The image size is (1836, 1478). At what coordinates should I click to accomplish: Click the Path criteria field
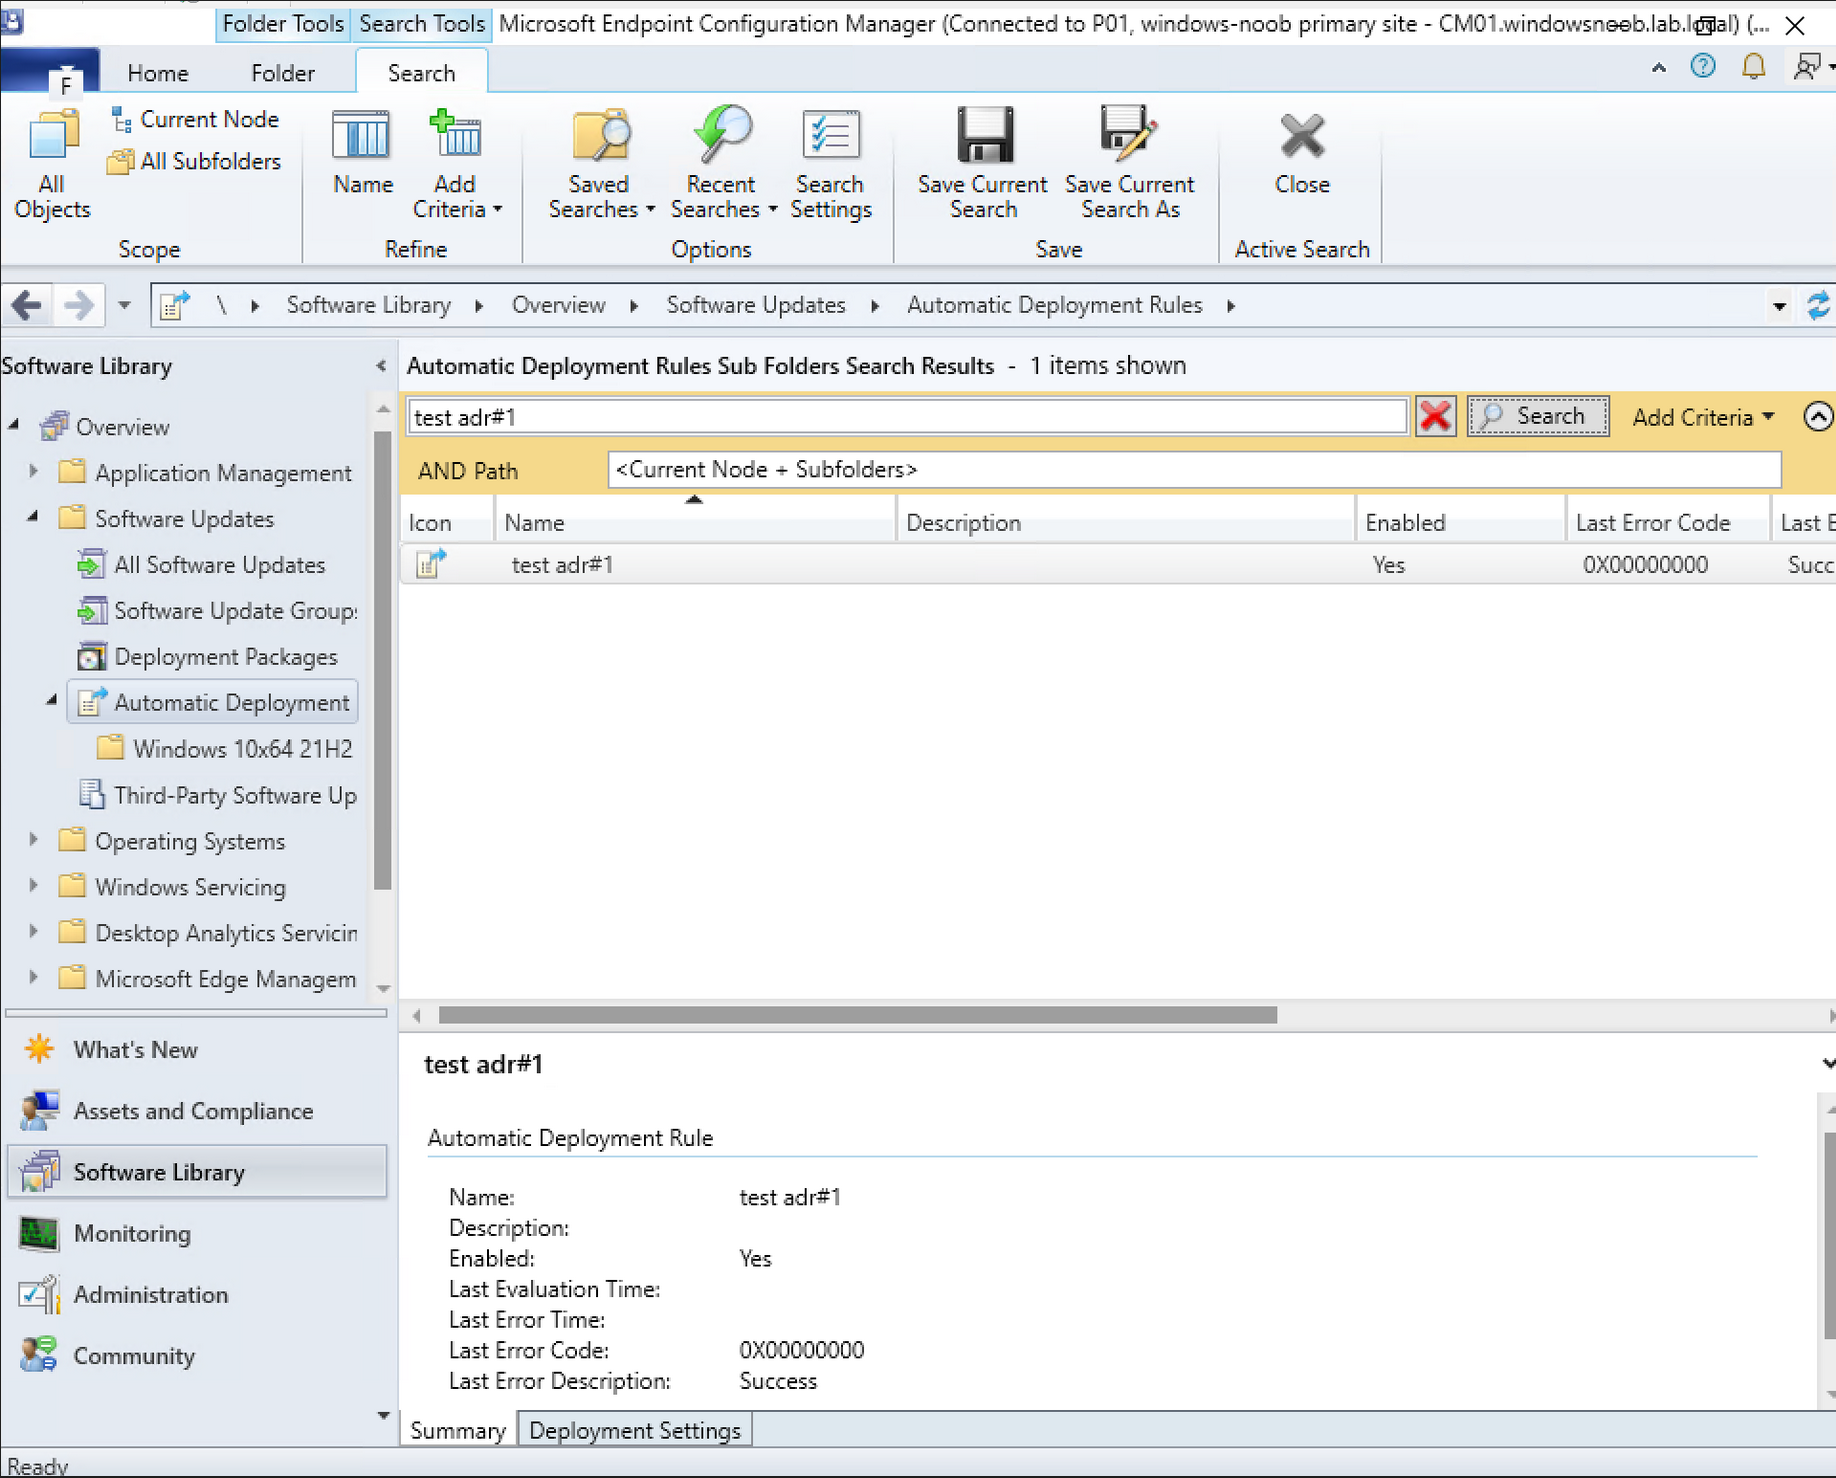[x=1194, y=470]
